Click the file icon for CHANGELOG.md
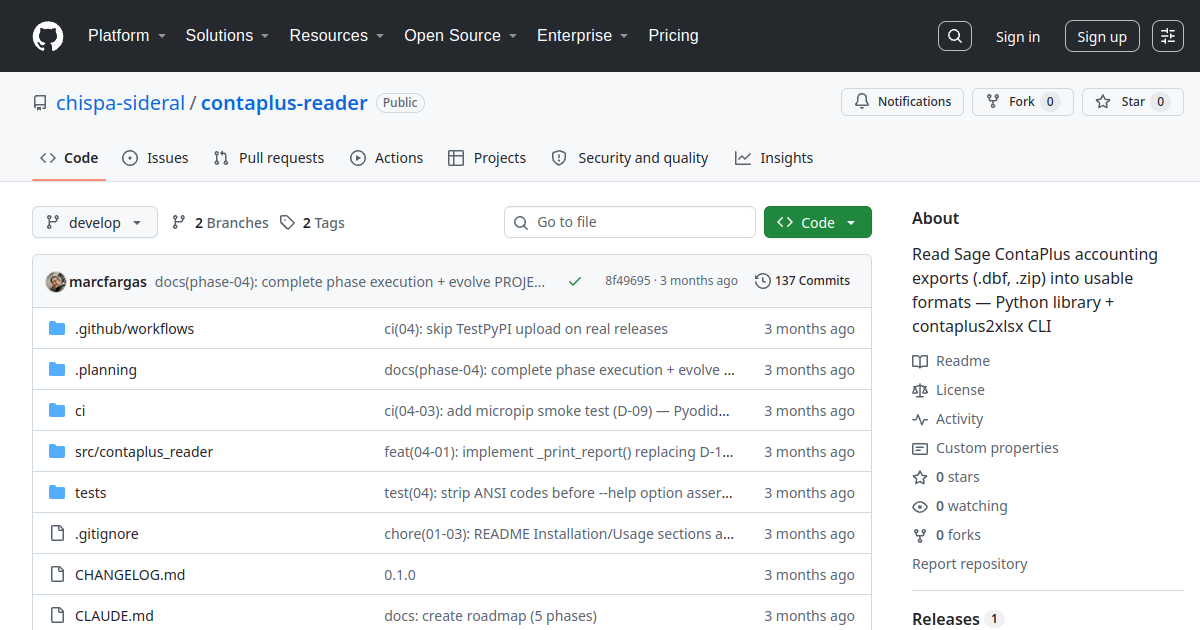This screenshot has width=1200, height=630. (57, 575)
